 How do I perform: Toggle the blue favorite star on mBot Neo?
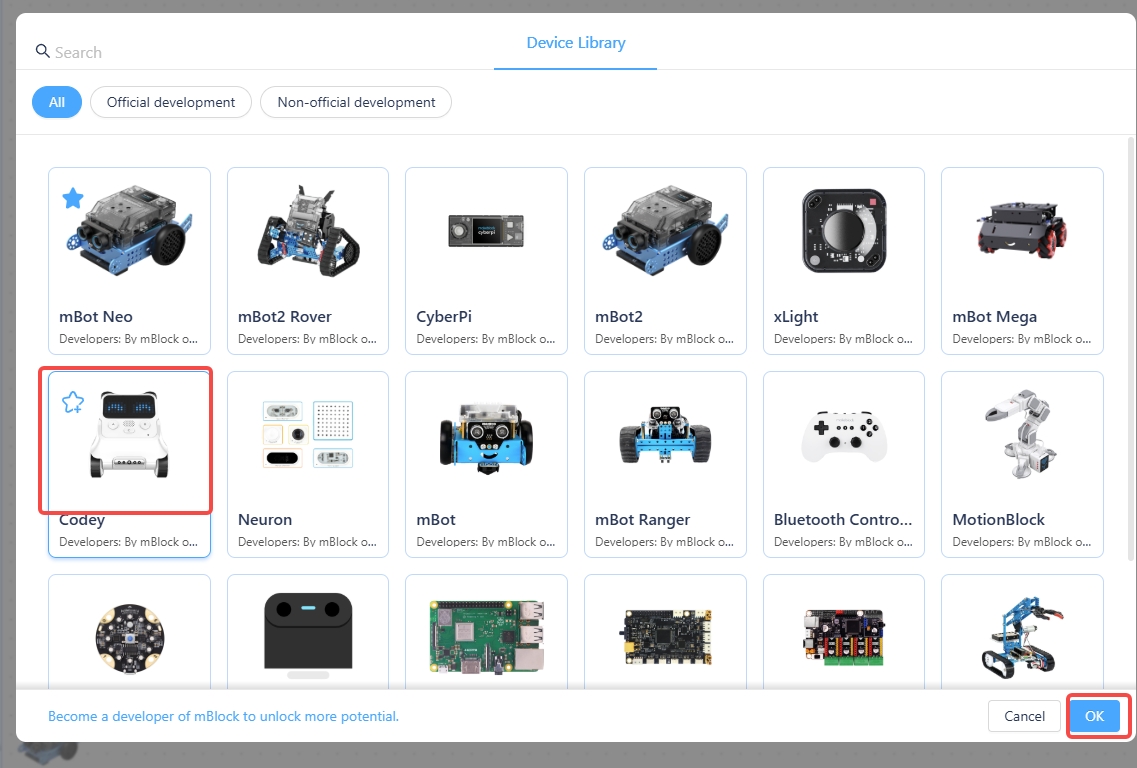[x=73, y=197]
